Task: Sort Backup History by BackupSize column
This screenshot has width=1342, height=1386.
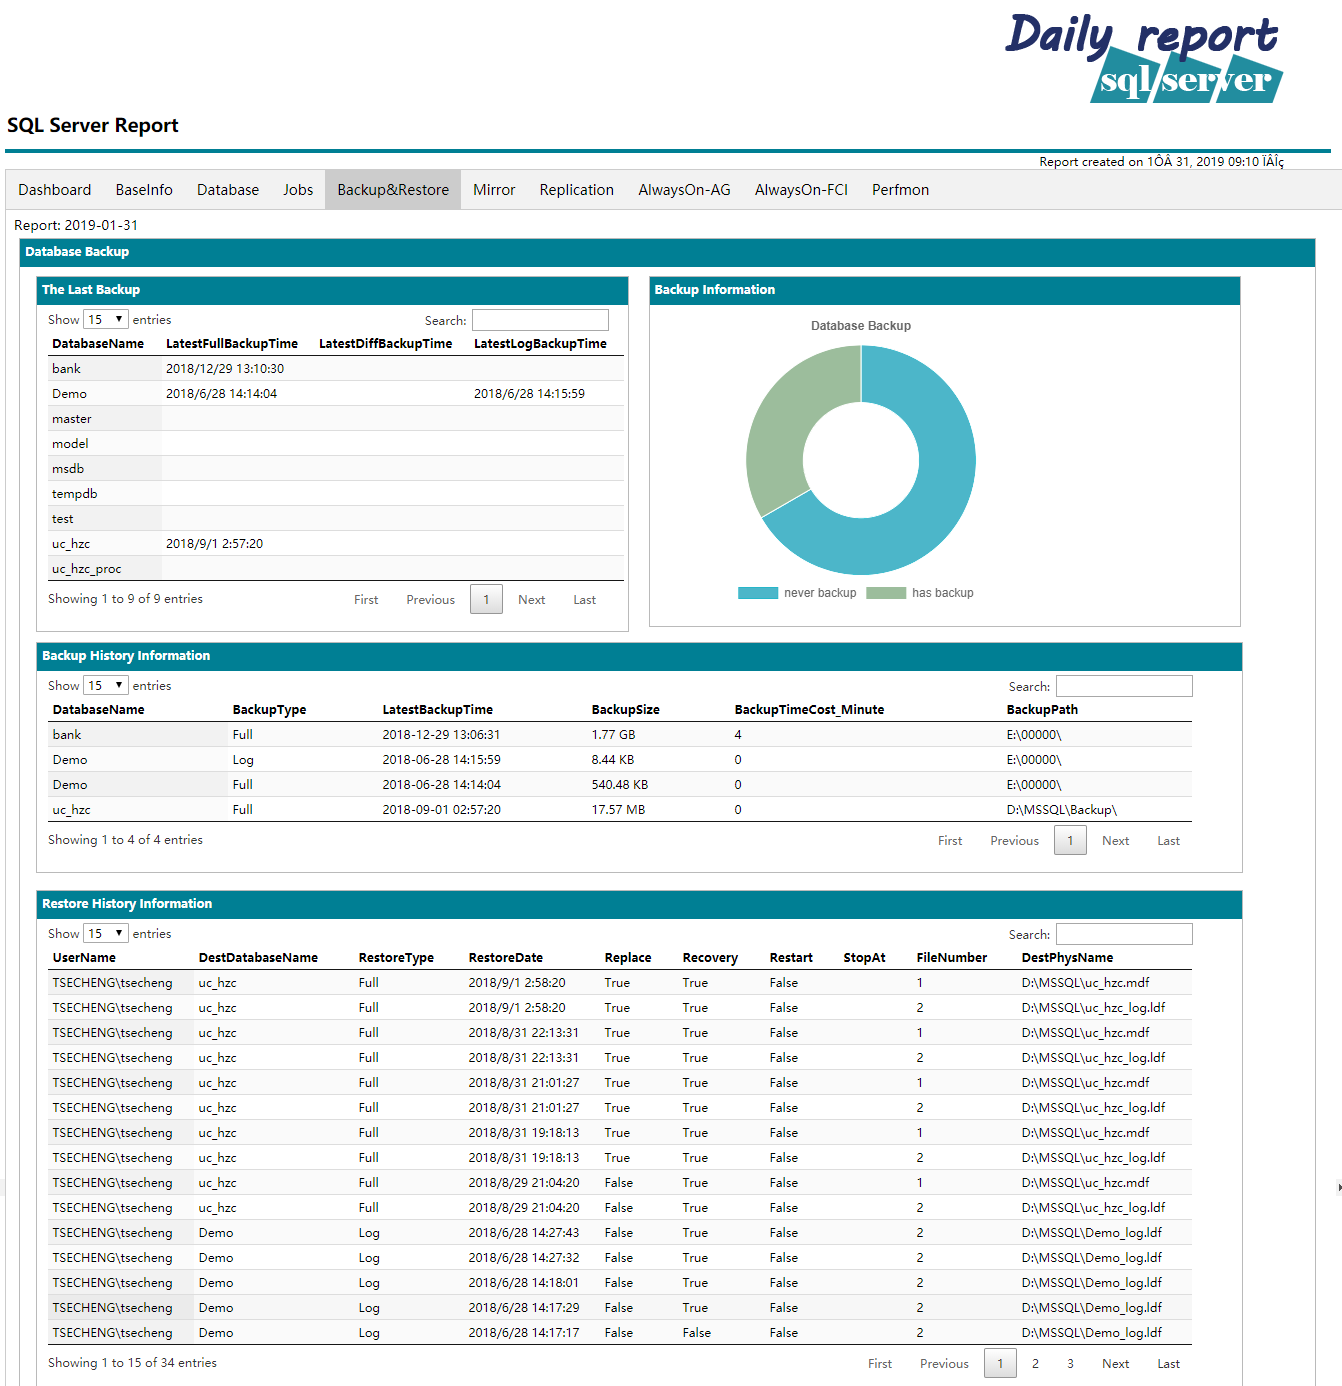Action: click(x=625, y=710)
